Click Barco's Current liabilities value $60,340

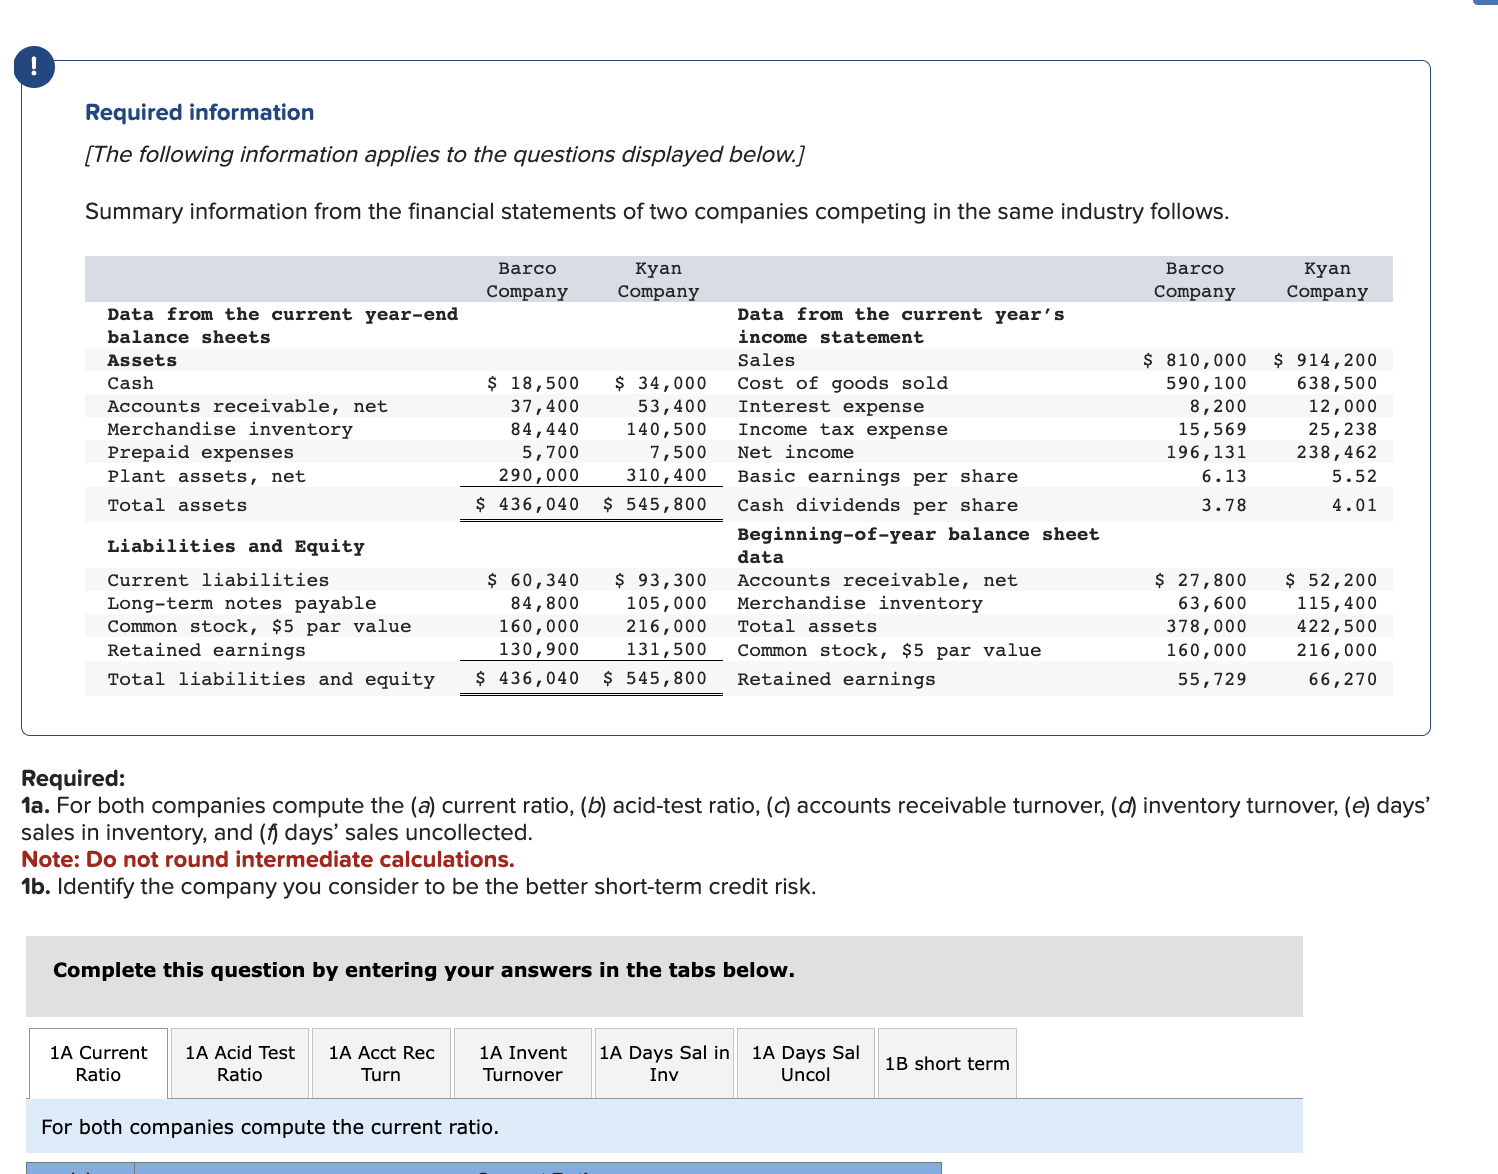point(534,580)
